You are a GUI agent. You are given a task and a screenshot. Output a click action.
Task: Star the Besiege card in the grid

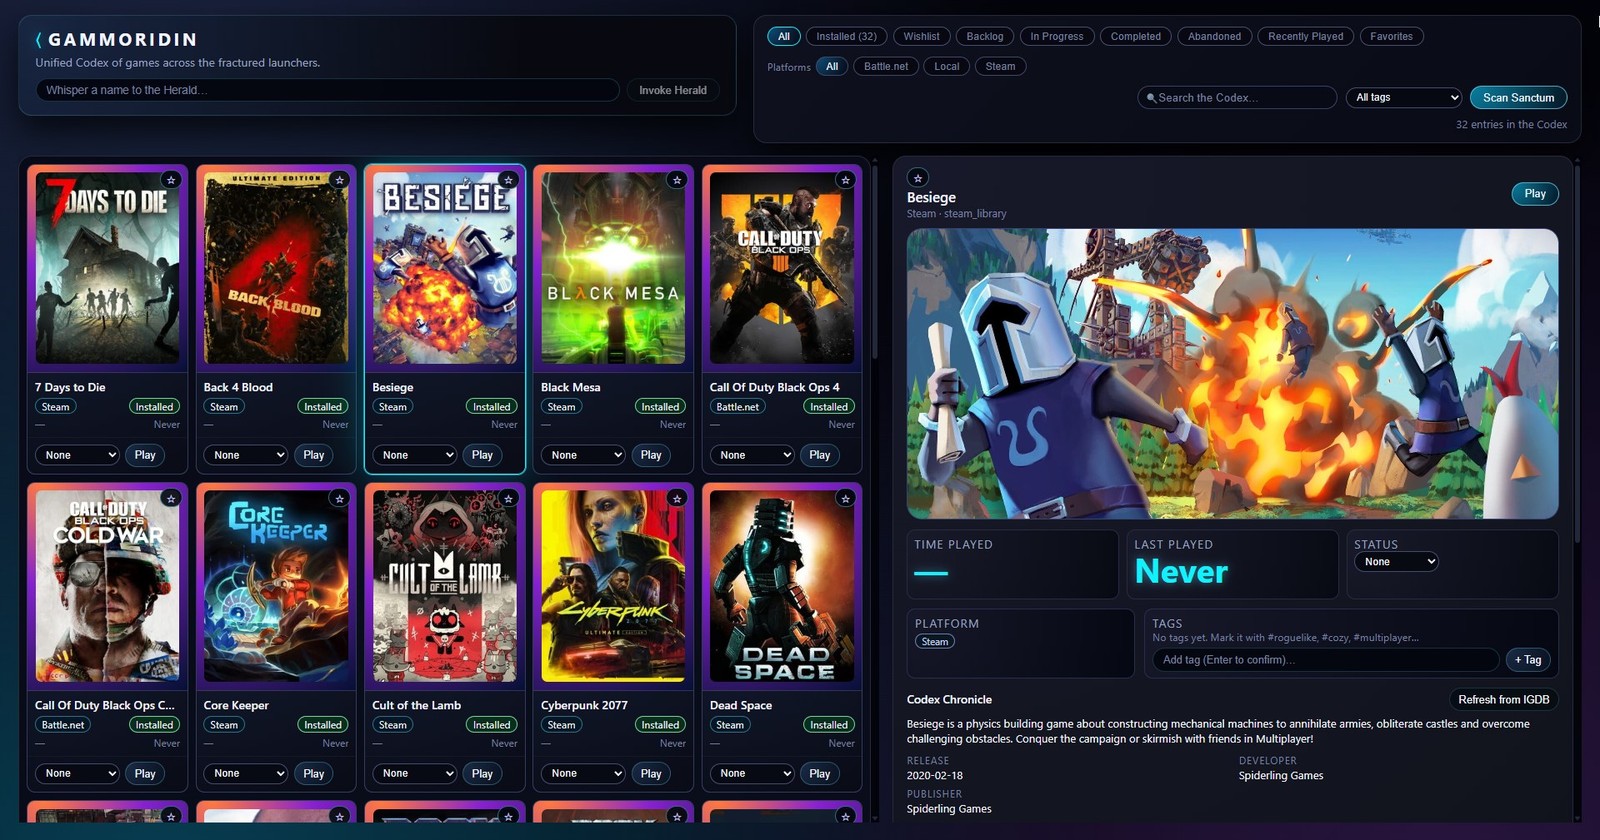tap(509, 180)
